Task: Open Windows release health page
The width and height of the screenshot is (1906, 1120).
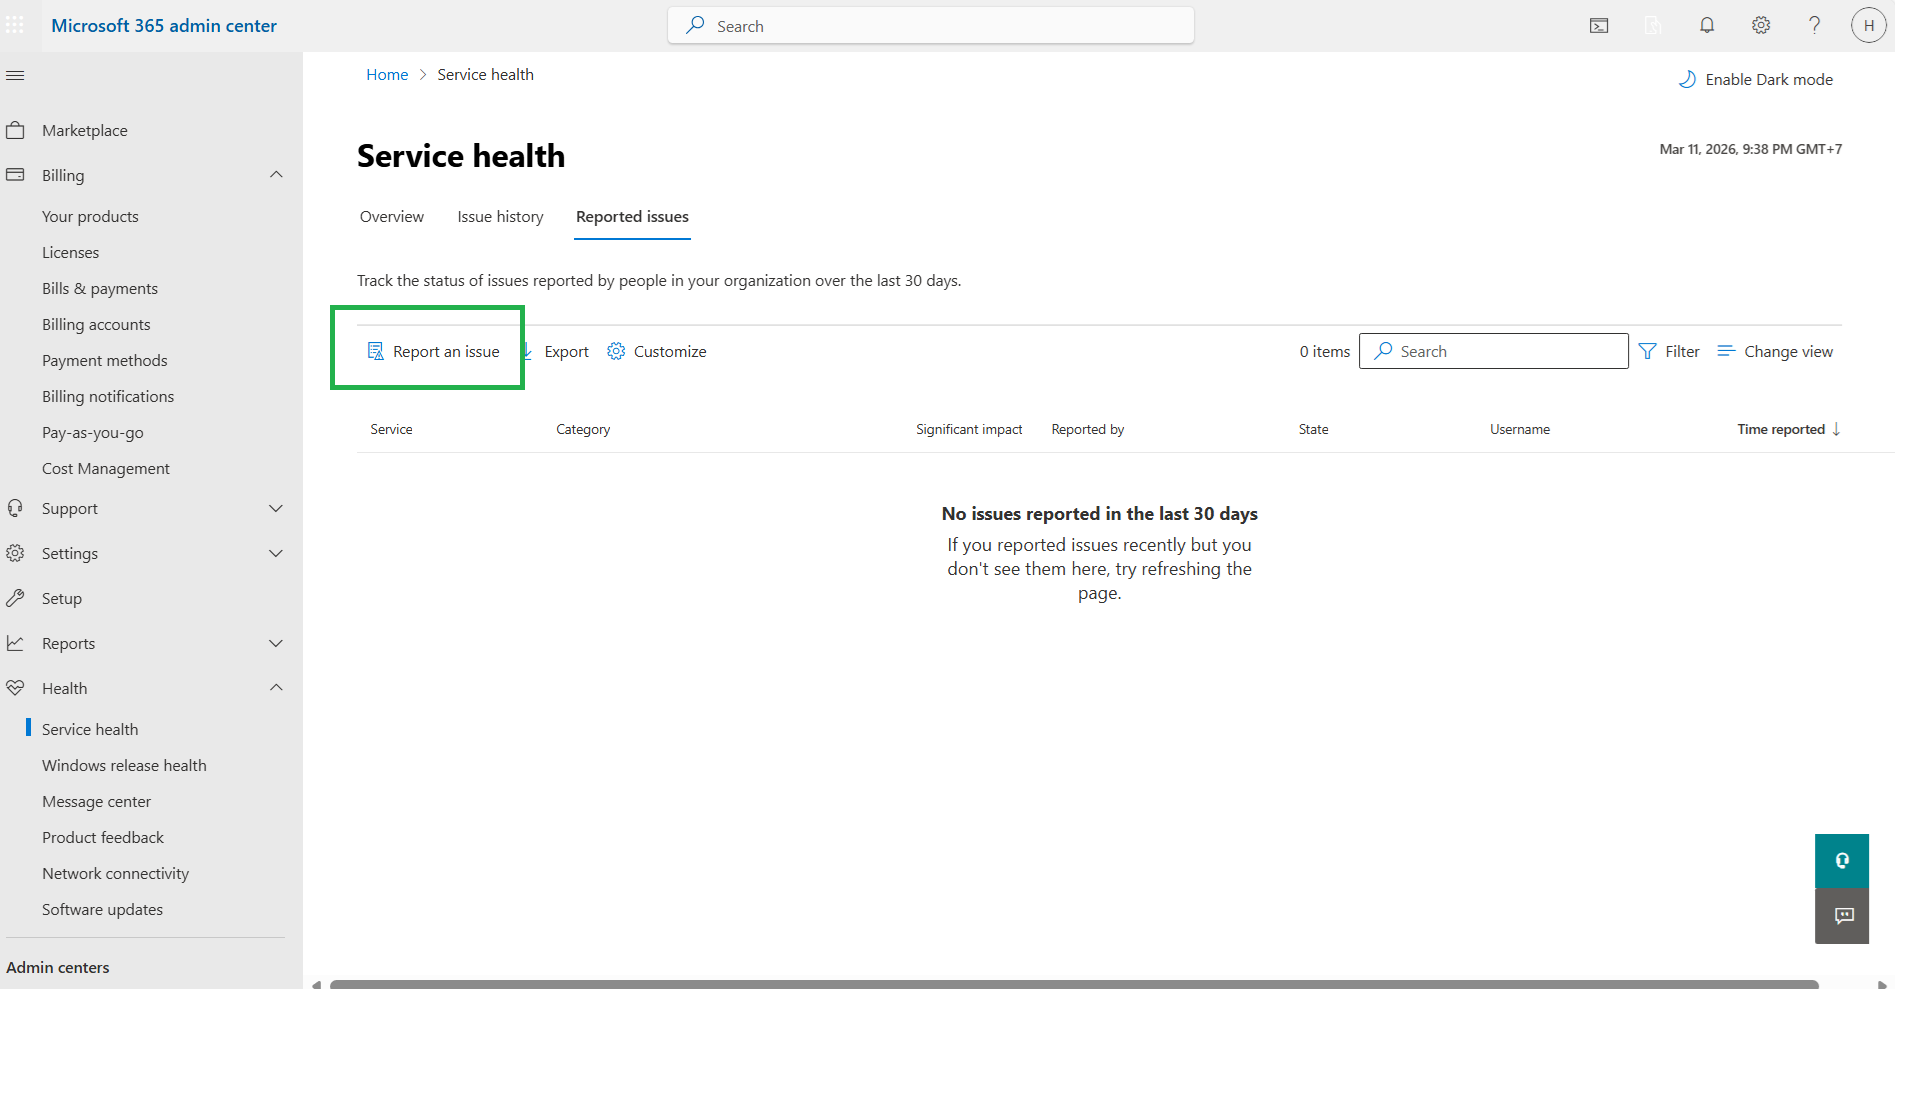Action: 124,765
